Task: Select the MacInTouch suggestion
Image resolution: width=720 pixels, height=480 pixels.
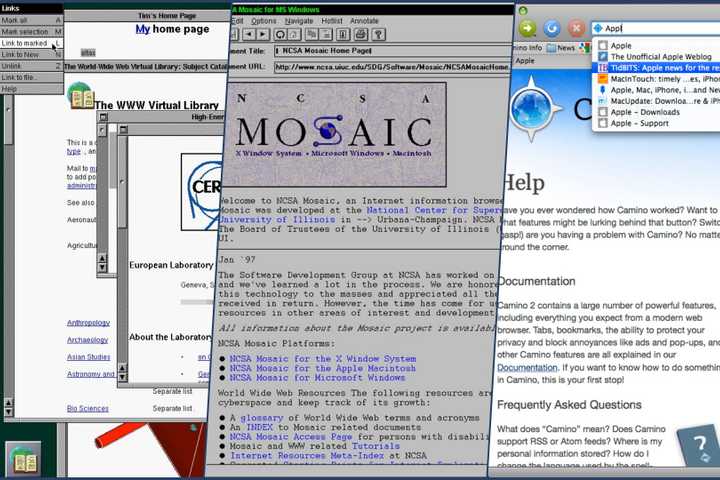Action: 657,79
